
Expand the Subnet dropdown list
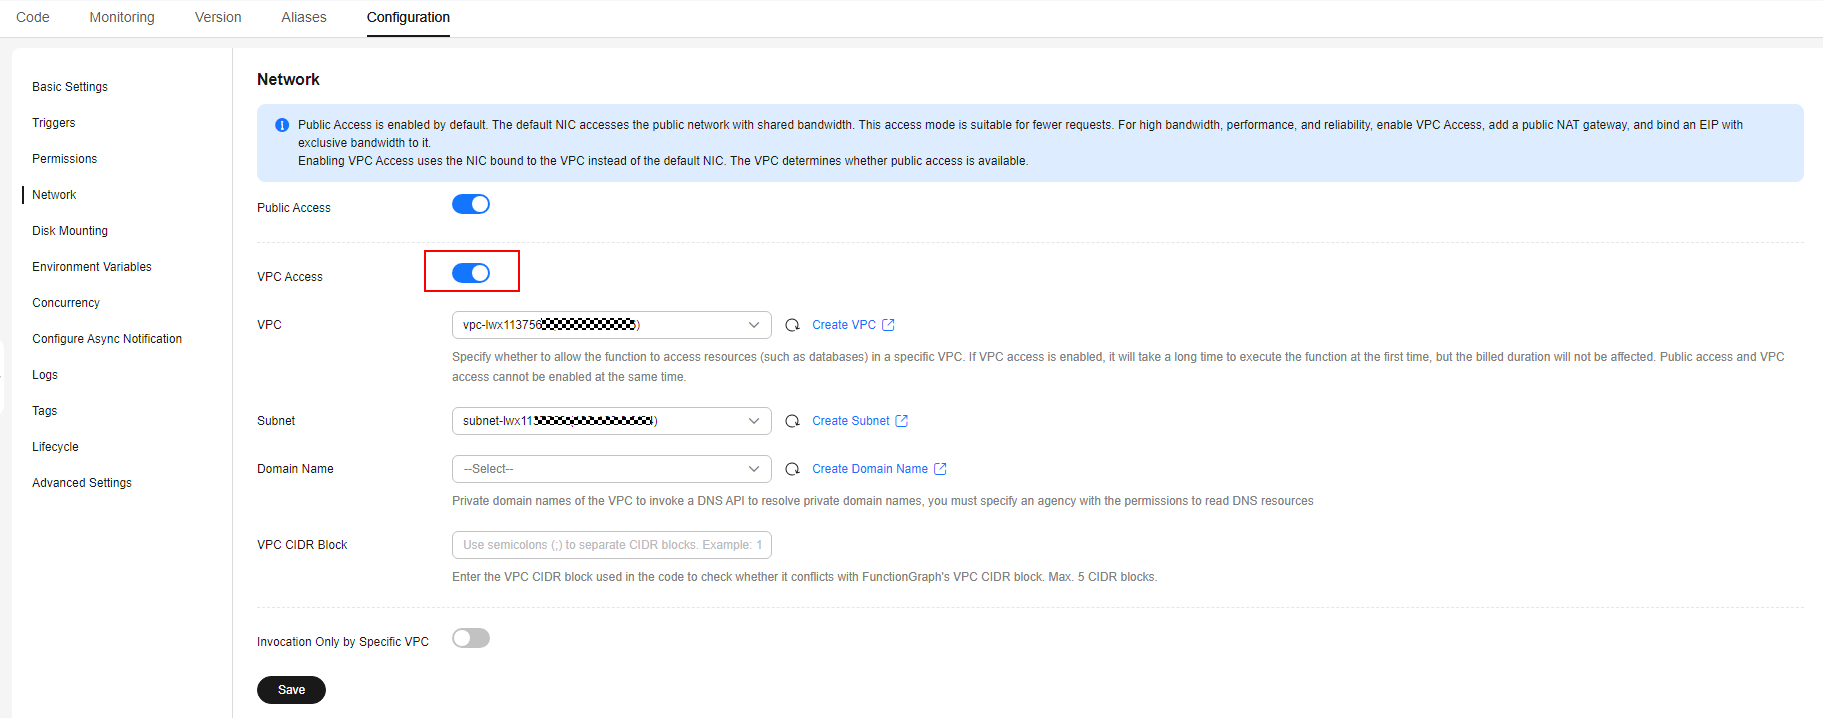pyautogui.click(x=612, y=421)
